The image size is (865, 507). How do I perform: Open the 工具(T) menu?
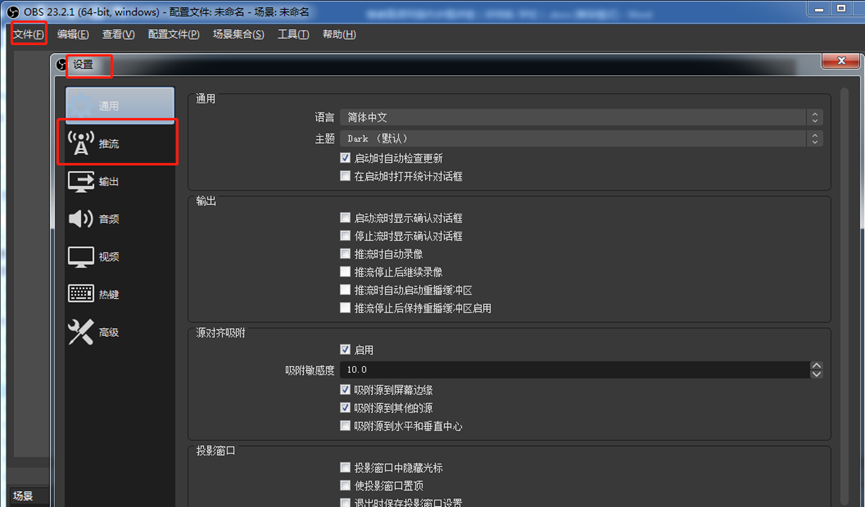tap(293, 34)
